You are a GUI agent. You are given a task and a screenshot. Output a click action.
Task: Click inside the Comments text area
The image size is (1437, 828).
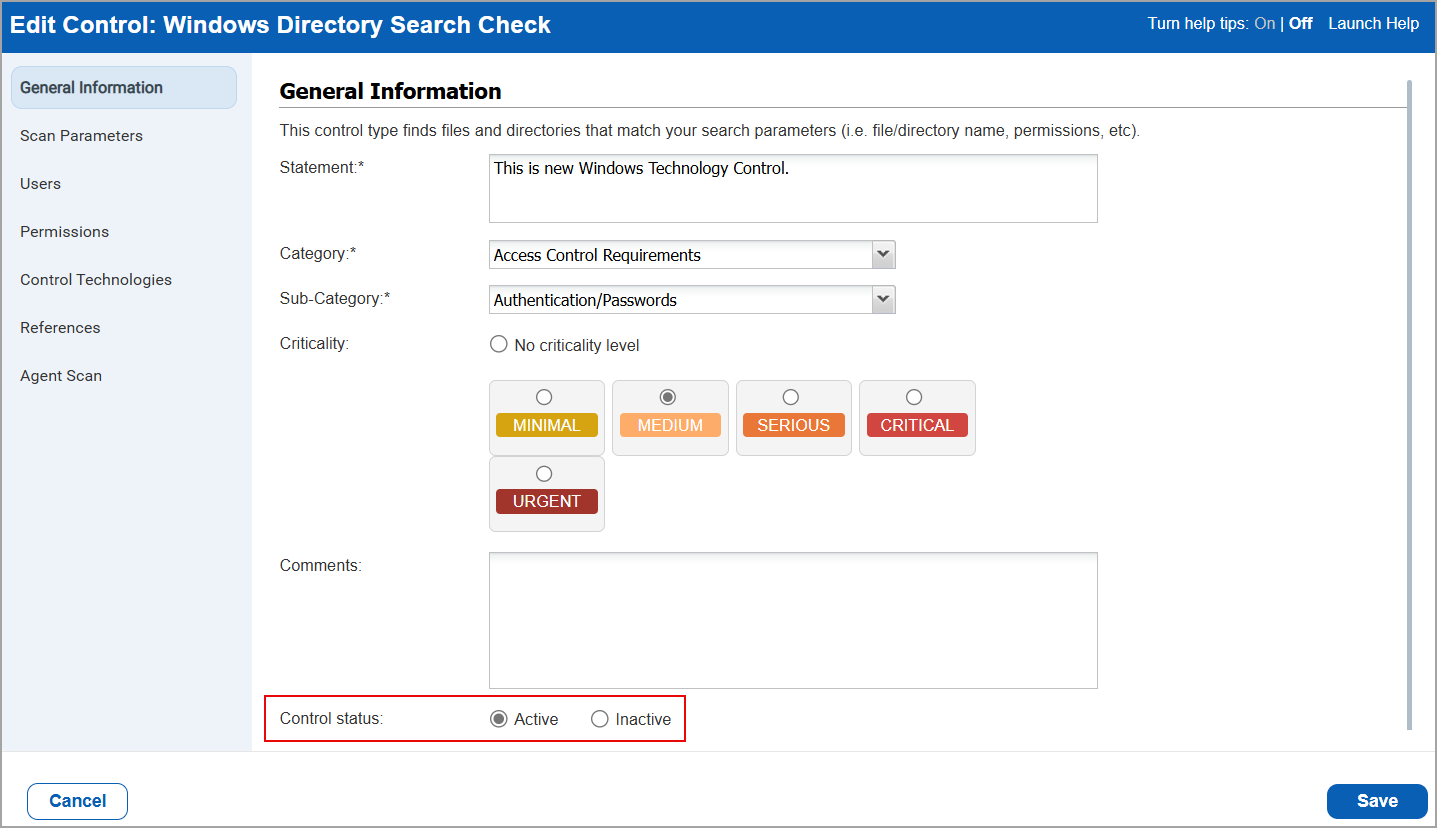pyautogui.click(x=793, y=620)
